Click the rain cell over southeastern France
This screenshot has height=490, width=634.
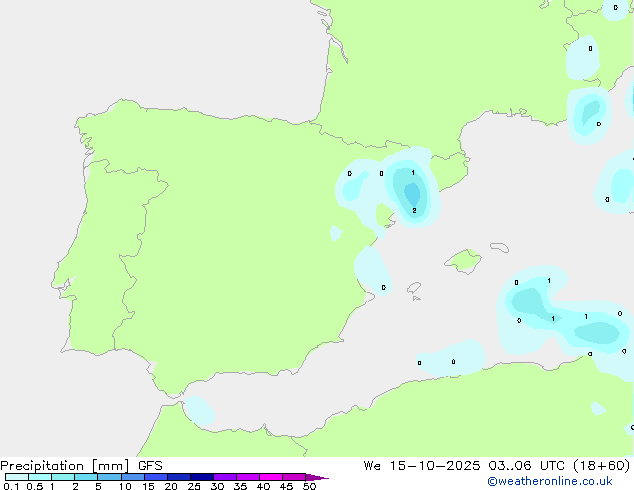[x=588, y=113]
